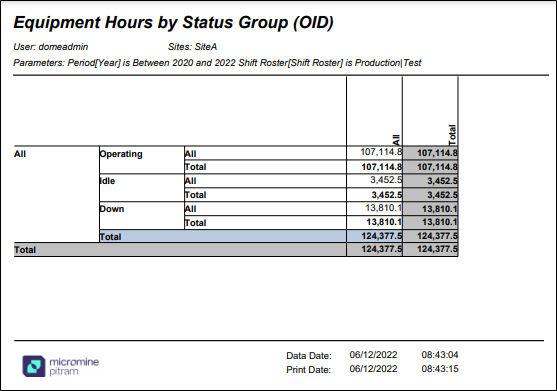
Task: Click the report title Equipment Hours by Status Group
Action: coord(174,22)
